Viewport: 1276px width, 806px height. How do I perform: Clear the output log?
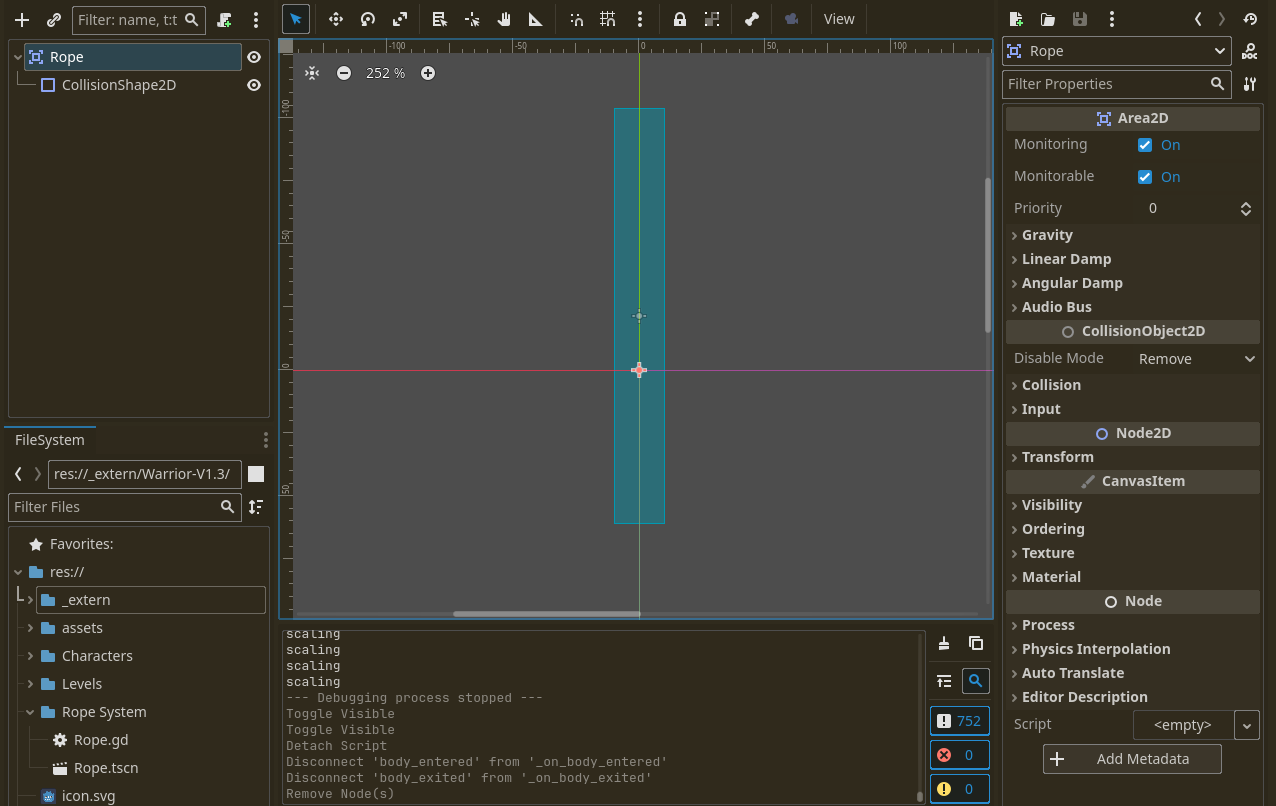pos(944,643)
